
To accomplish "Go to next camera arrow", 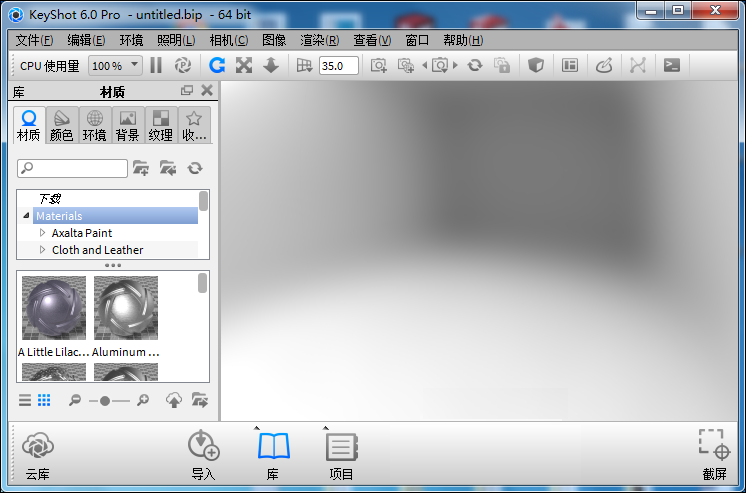I will [x=455, y=65].
